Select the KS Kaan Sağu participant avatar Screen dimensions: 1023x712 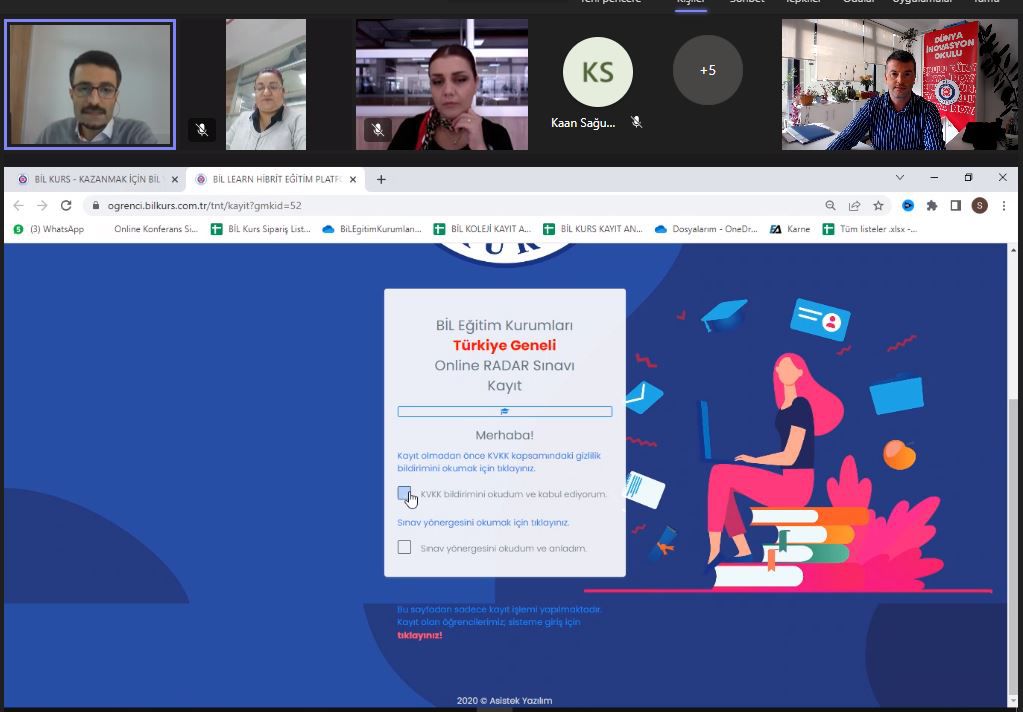click(598, 72)
